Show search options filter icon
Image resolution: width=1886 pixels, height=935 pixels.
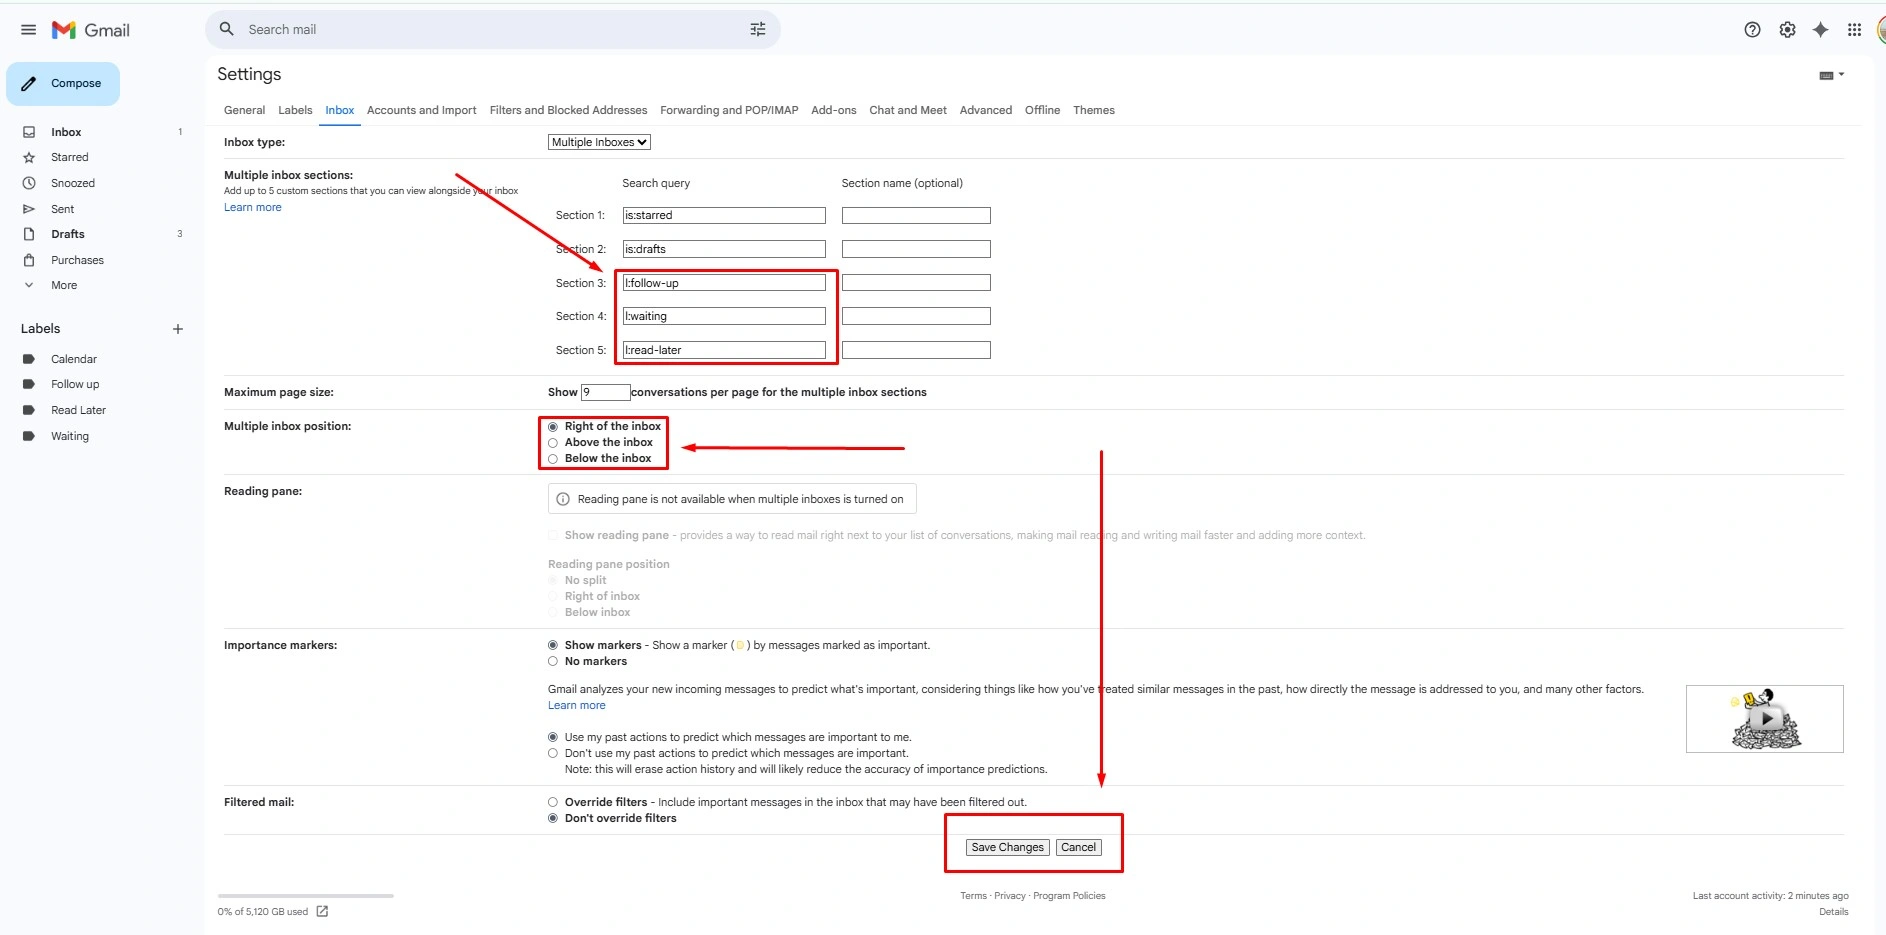(x=758, y=29)
